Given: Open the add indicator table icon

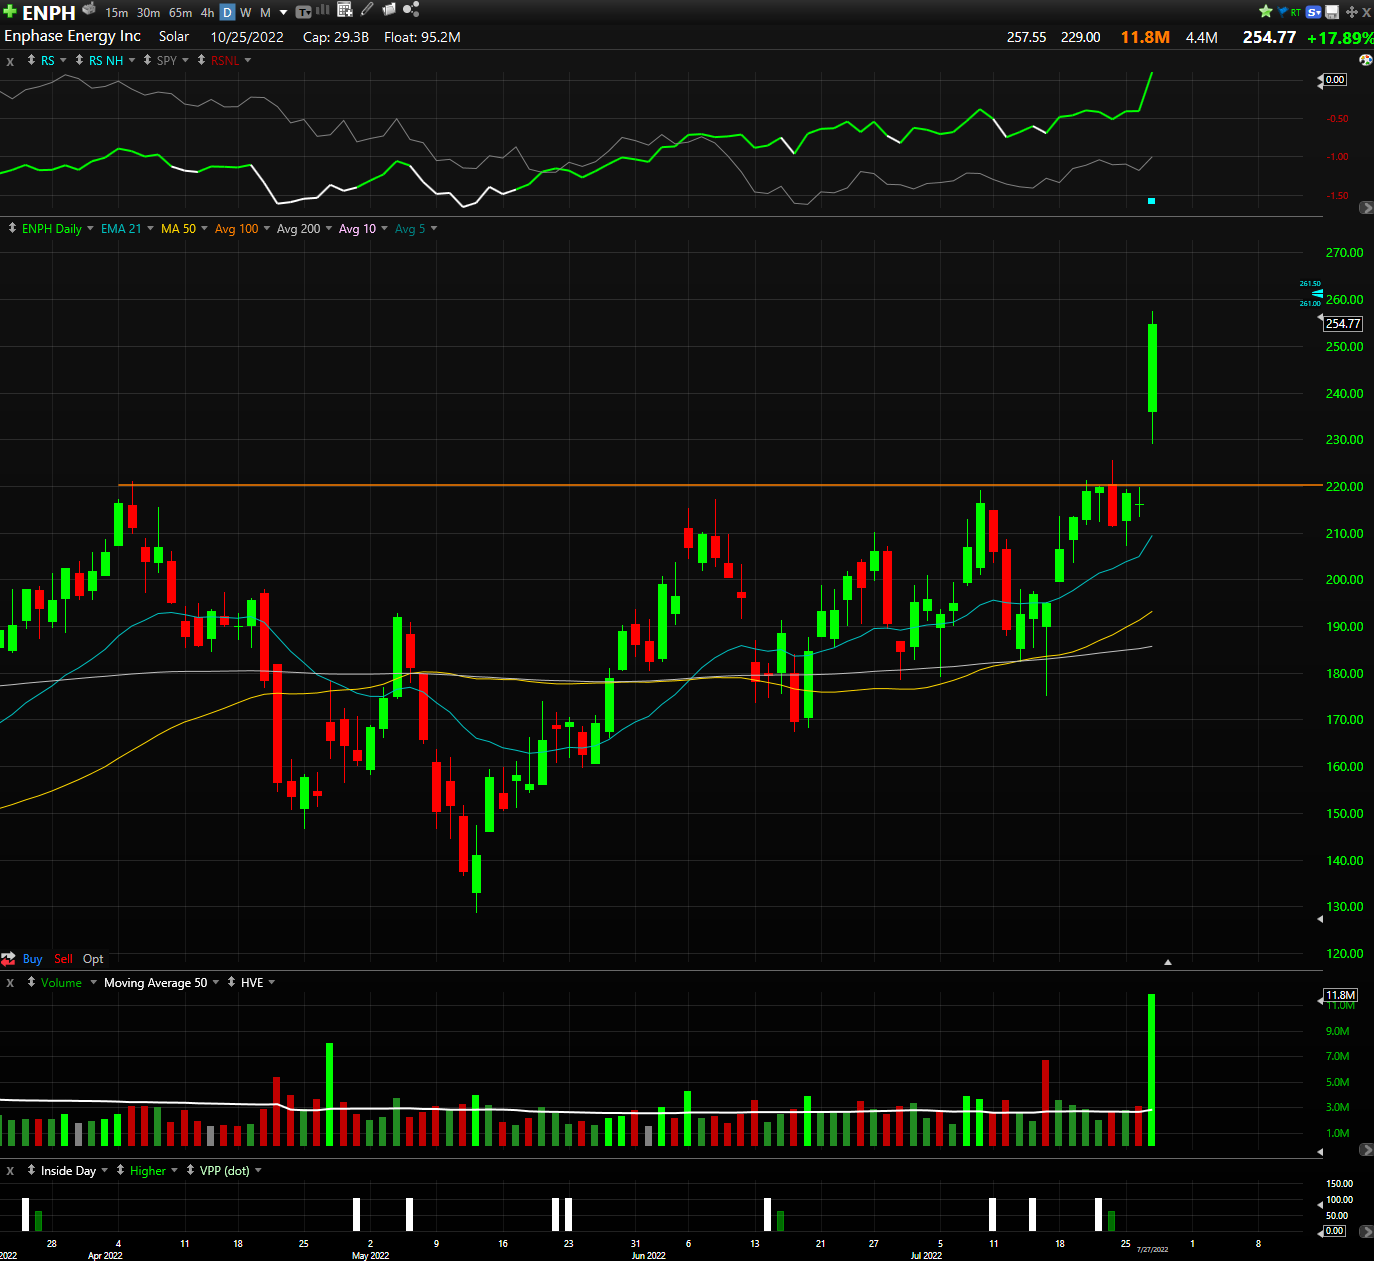Looking at the screenshot, I should pos(345,10).
